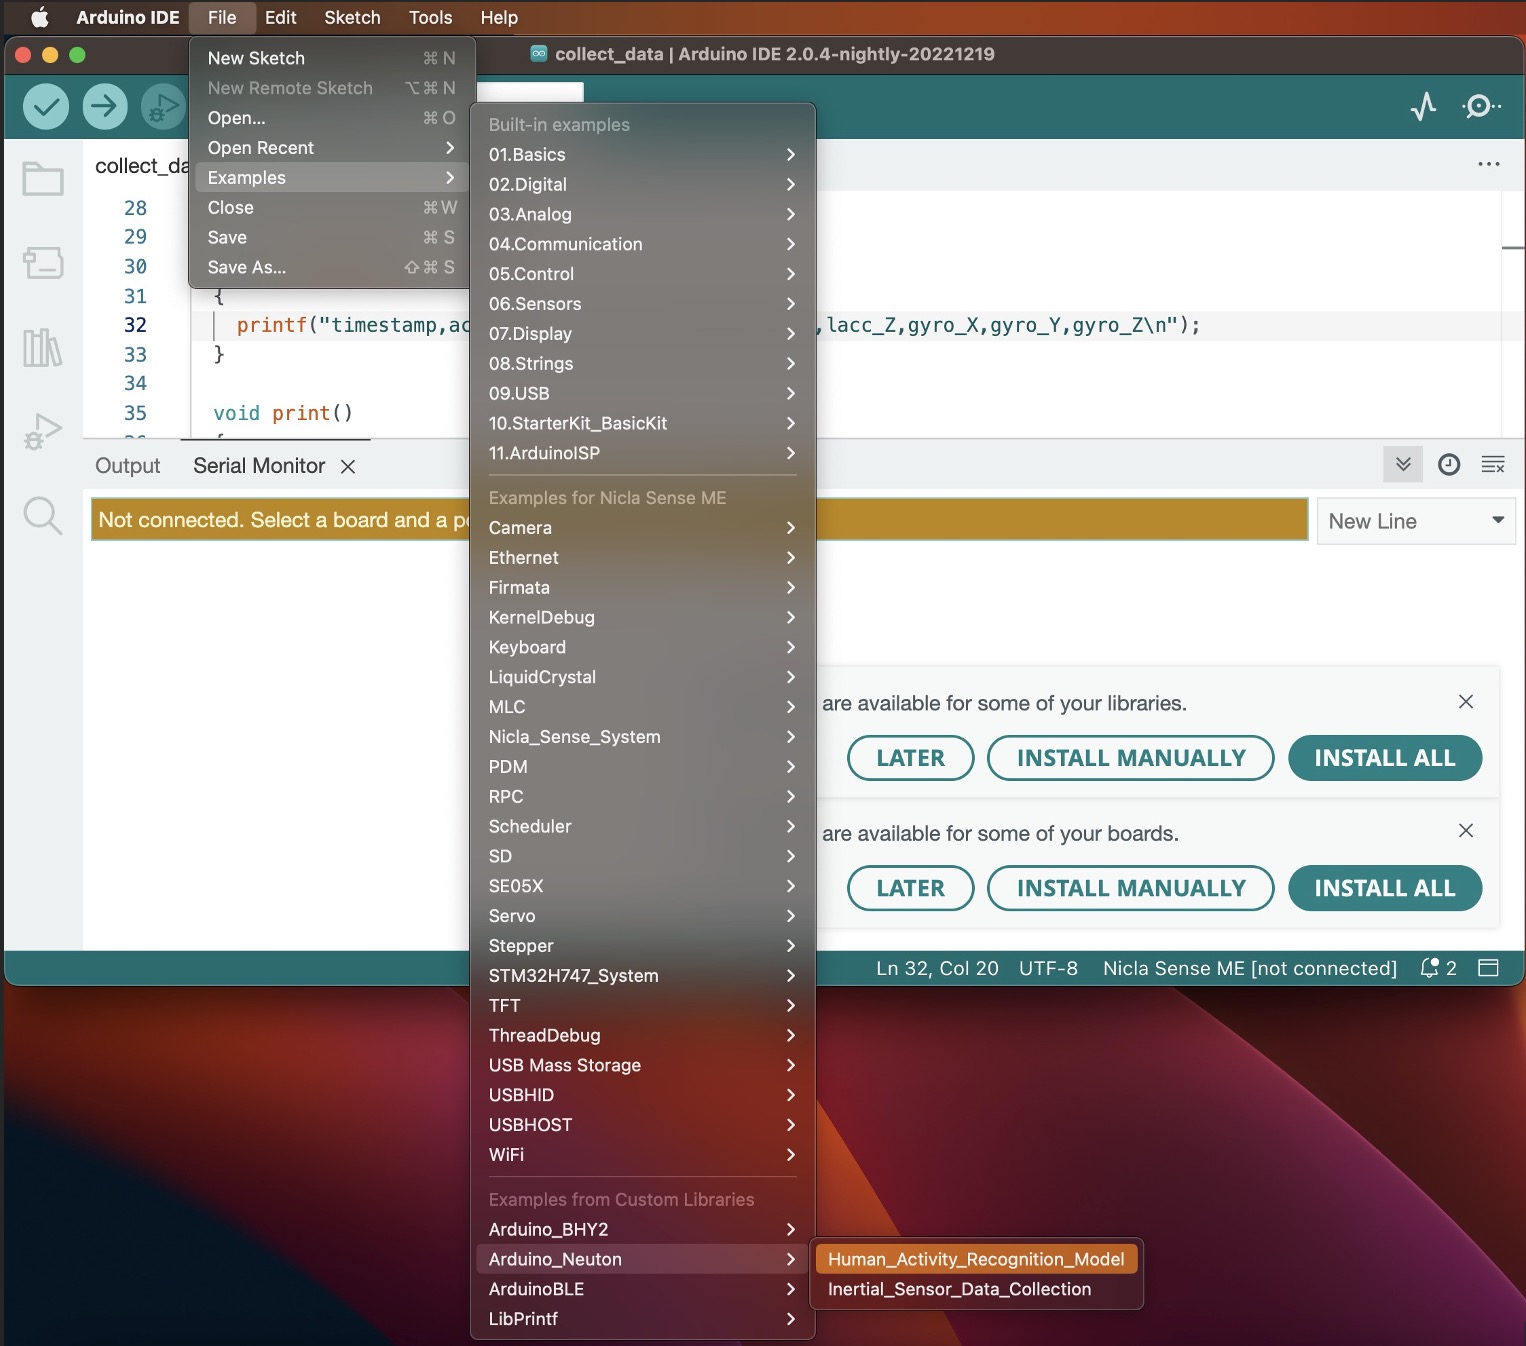This screenshot has height=1346, width=1526.
Task: Select the collect_data editor tab
Action: (140, 166)
